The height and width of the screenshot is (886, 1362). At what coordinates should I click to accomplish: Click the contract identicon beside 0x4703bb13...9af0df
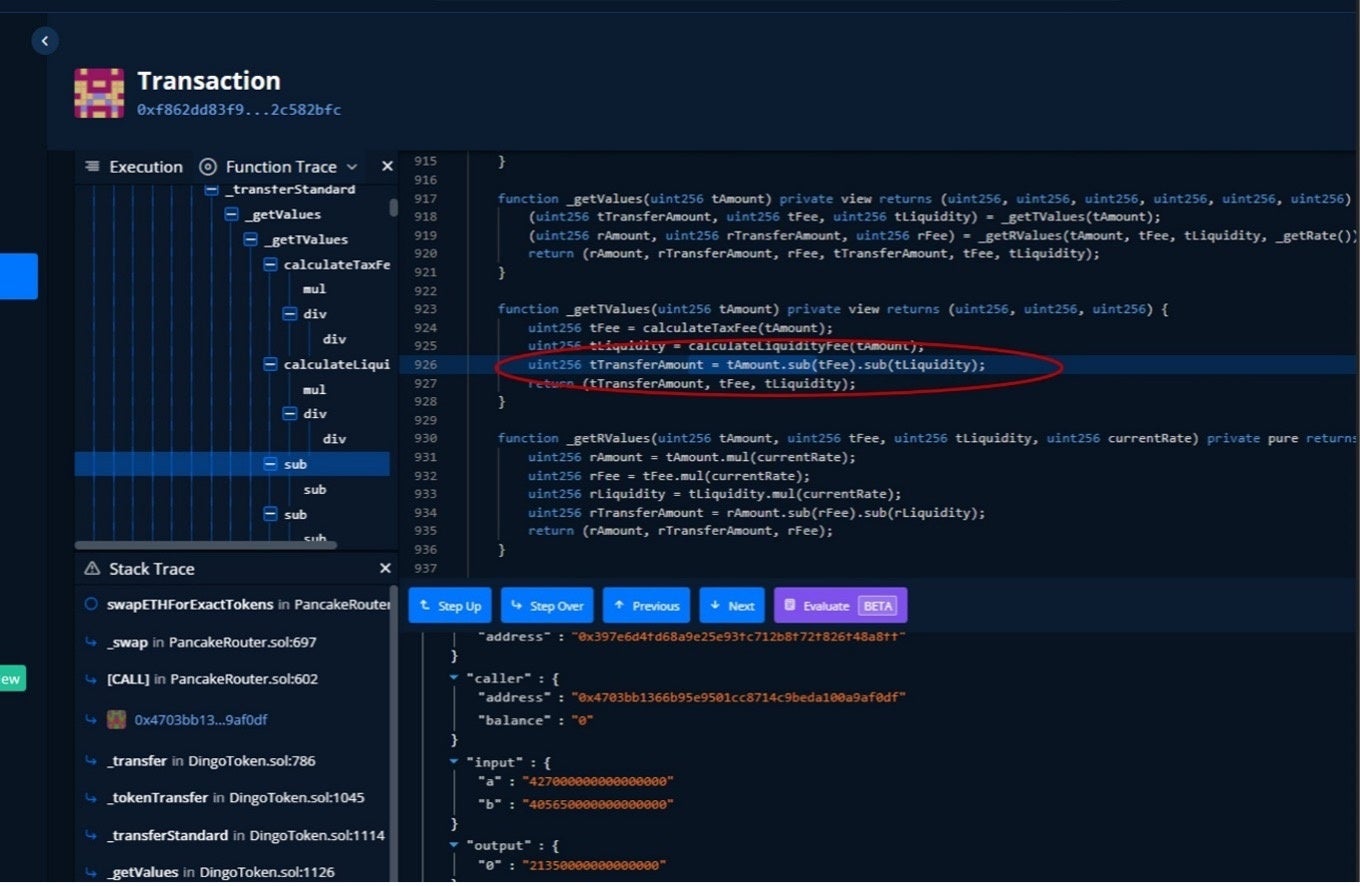point(117,720)
